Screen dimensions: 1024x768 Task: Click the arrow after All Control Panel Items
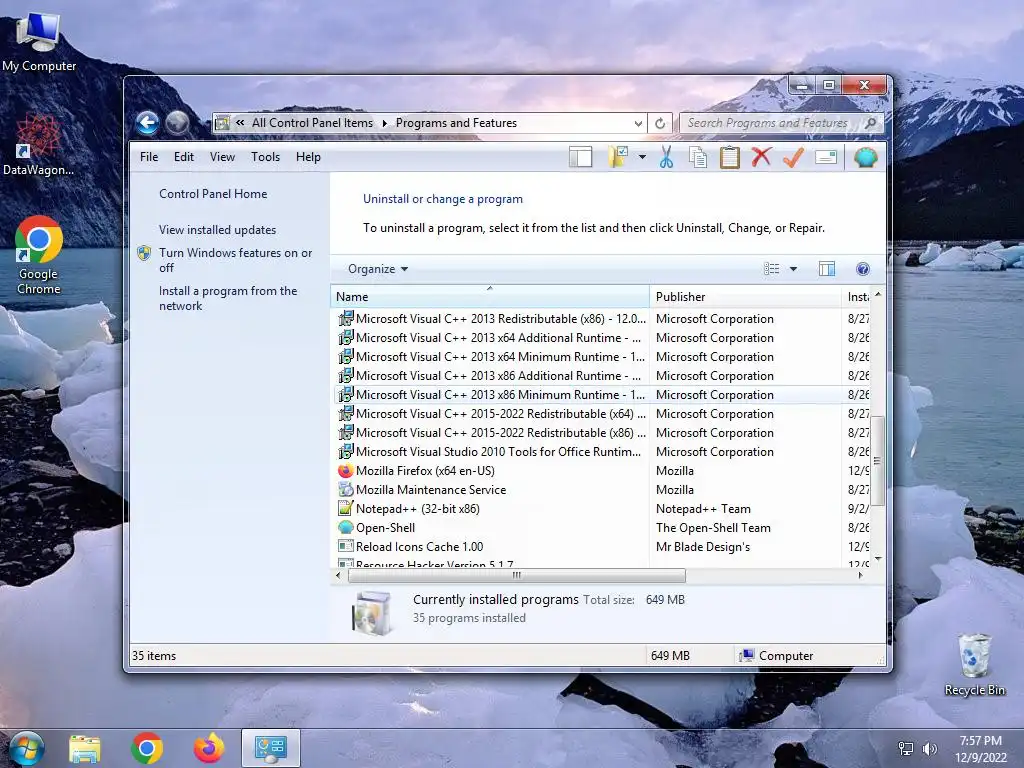(385, 123)
